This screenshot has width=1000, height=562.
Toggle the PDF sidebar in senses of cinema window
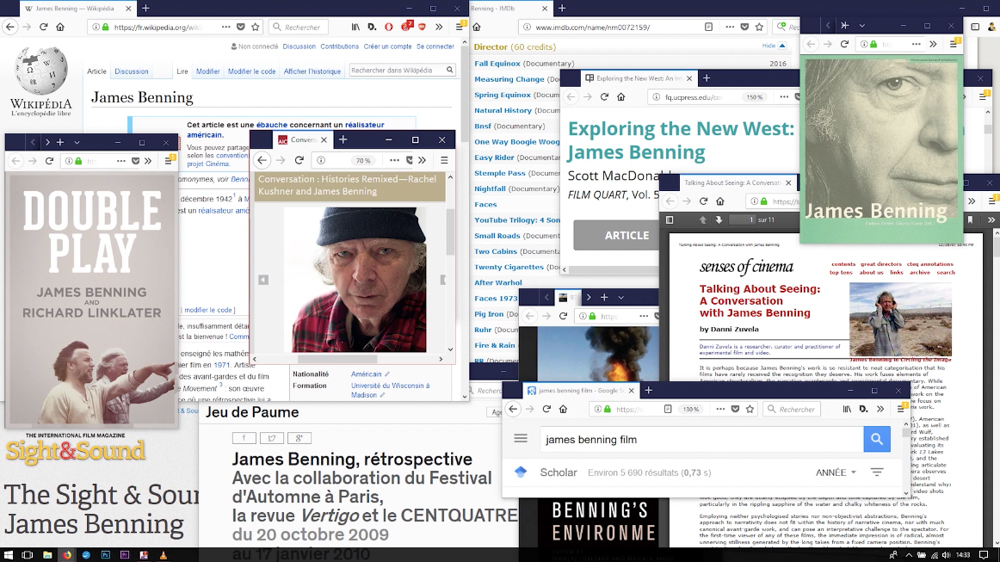(670, 219)
